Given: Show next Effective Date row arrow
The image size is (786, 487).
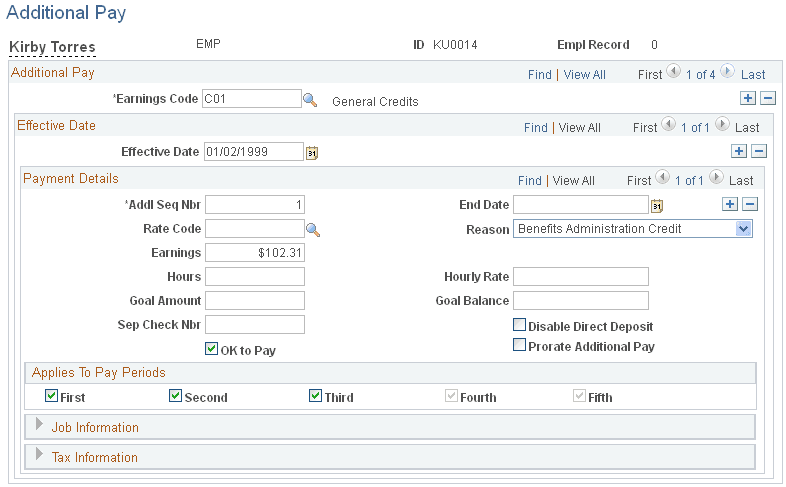Looking at the screenshot, I should 722,124.
